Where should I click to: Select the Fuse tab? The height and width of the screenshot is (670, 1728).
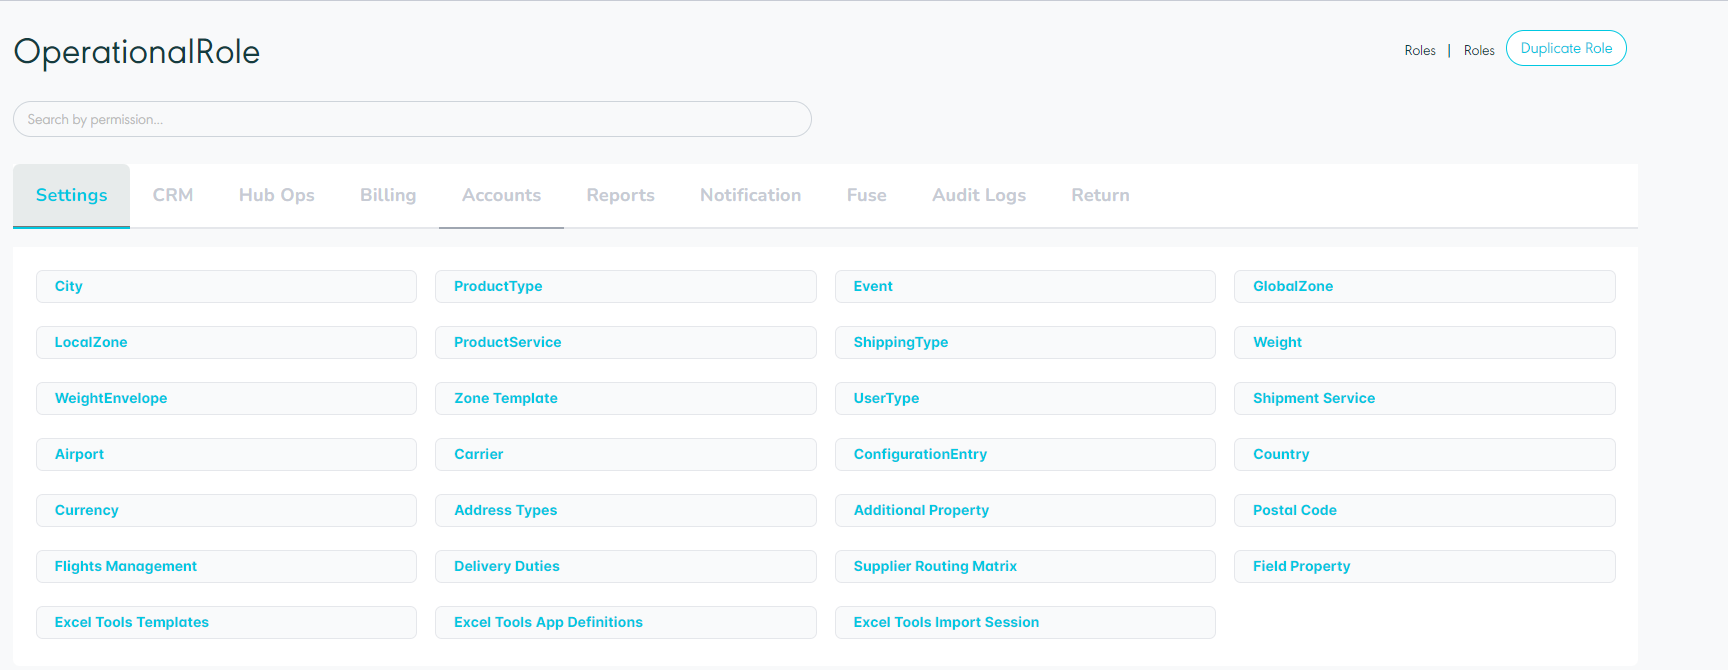pos(866,196)
